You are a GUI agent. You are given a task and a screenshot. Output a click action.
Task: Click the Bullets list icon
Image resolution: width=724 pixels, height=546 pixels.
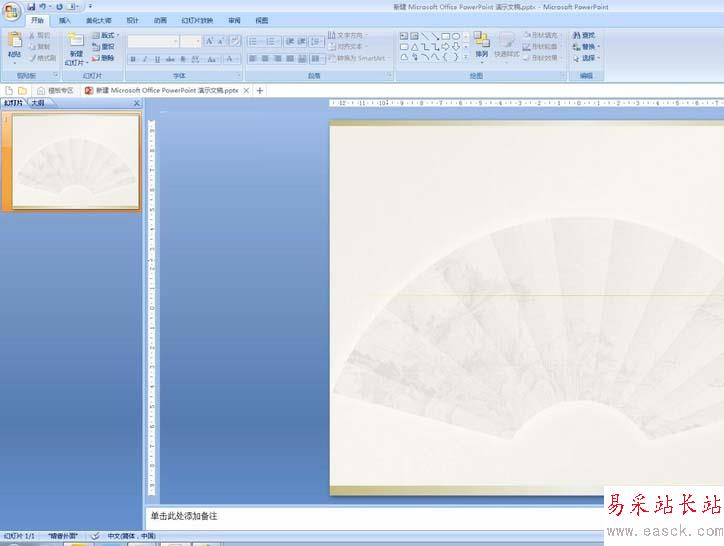(x=255, y=42)
